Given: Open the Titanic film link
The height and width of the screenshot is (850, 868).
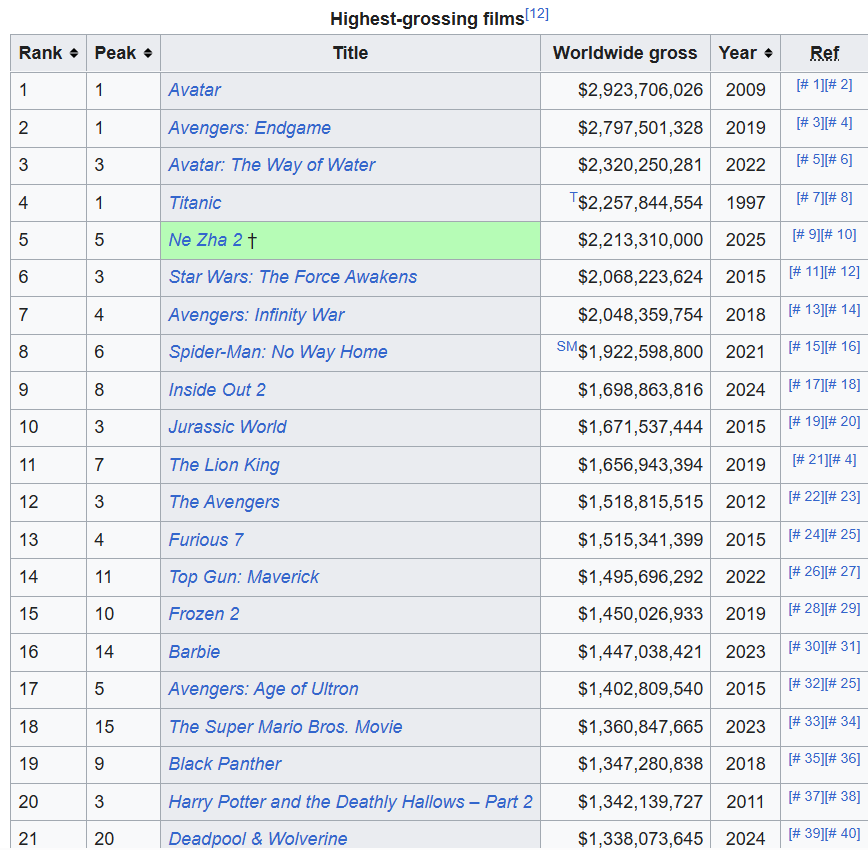Looking at the screenshot, I should (x=195, y=203).
